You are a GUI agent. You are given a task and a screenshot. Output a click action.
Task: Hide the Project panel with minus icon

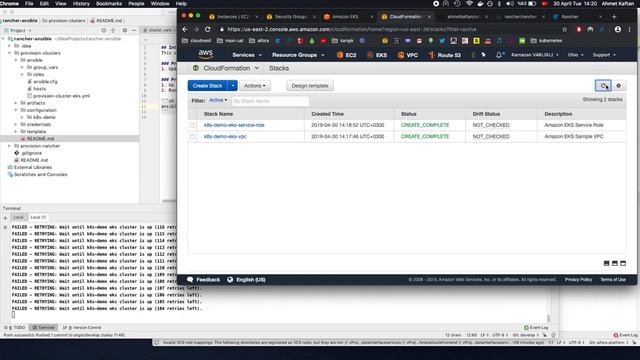click(x=134, y=30)
